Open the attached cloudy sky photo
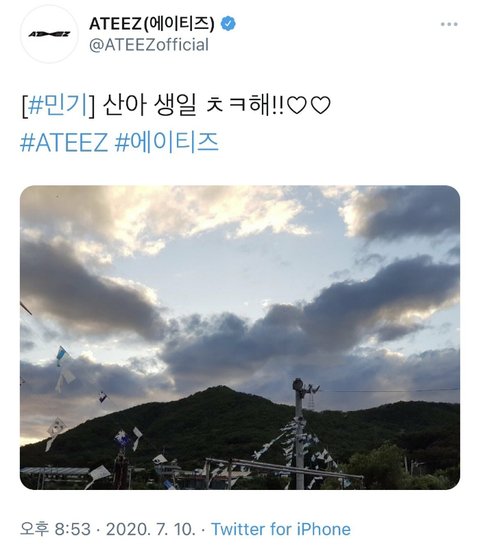 pyautogui.click(x=240, y=338)
